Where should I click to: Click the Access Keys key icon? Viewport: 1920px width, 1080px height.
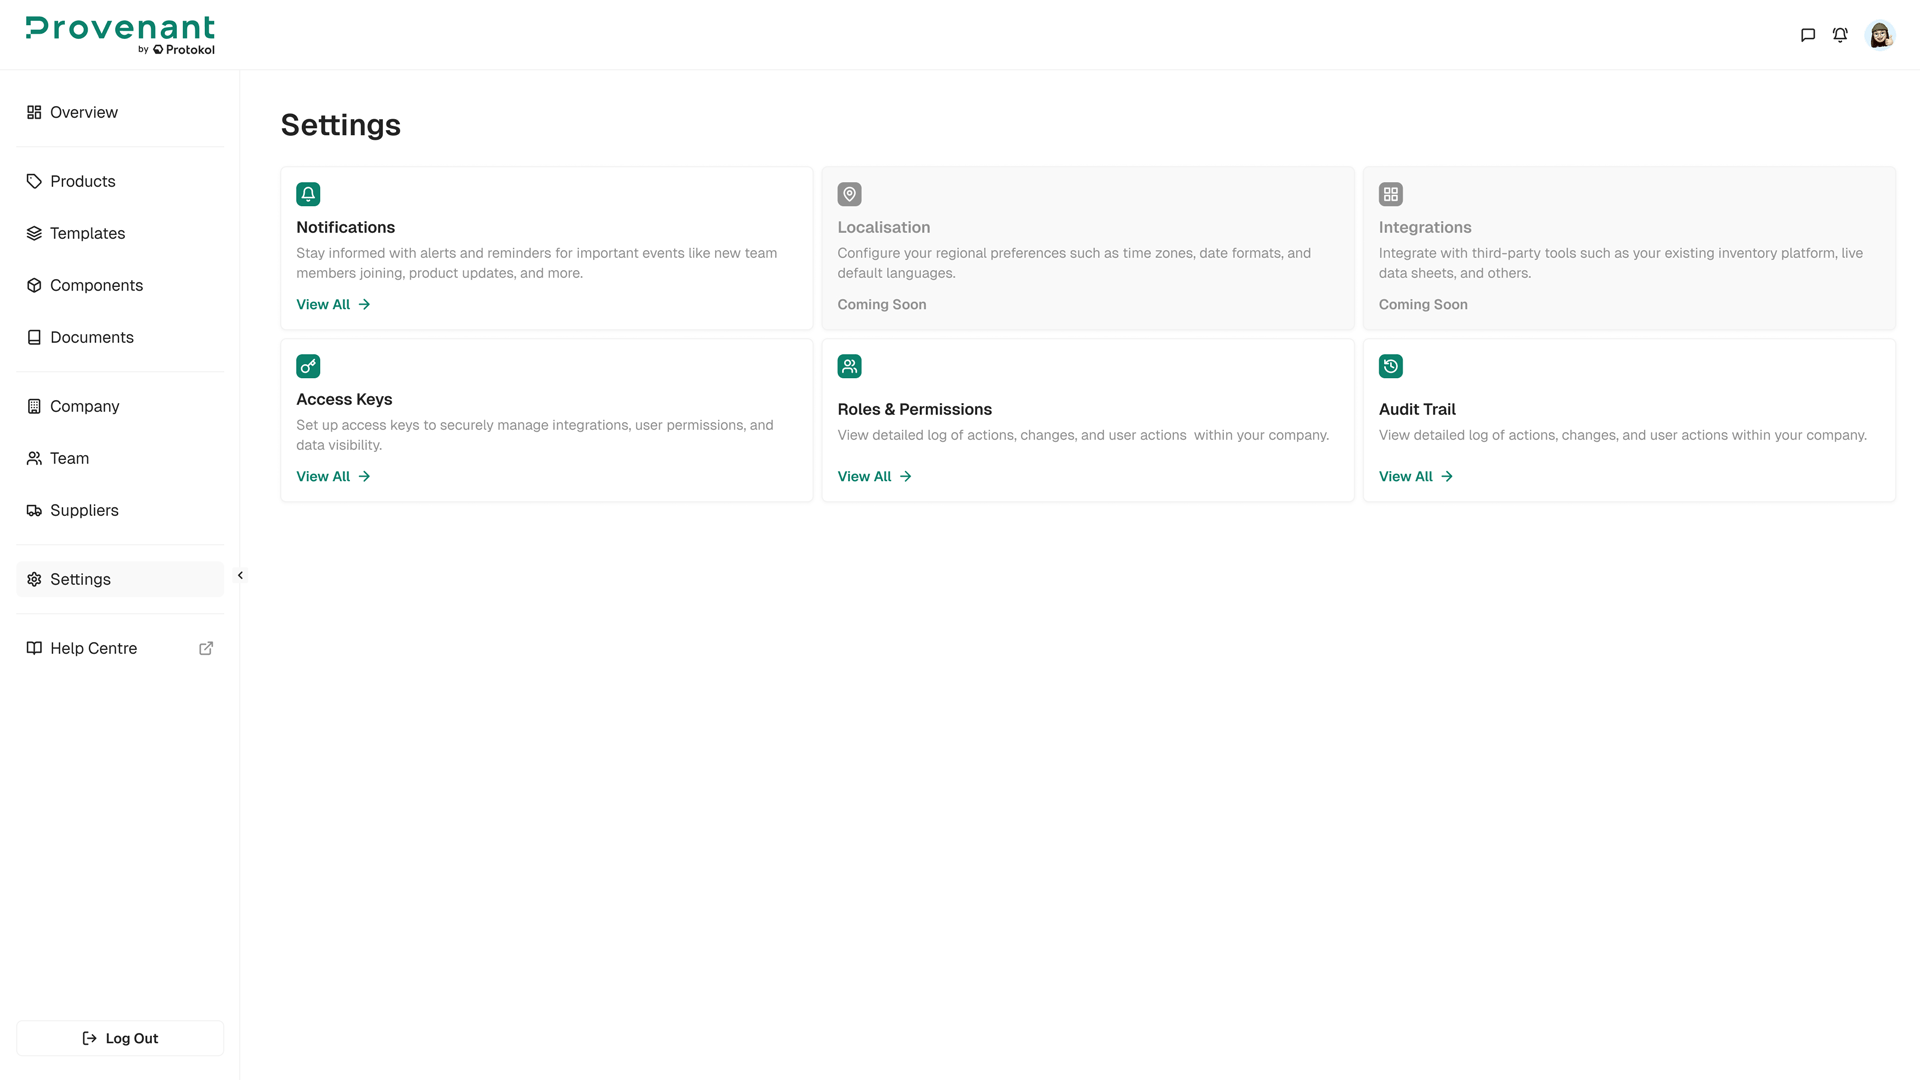point(308,366)
